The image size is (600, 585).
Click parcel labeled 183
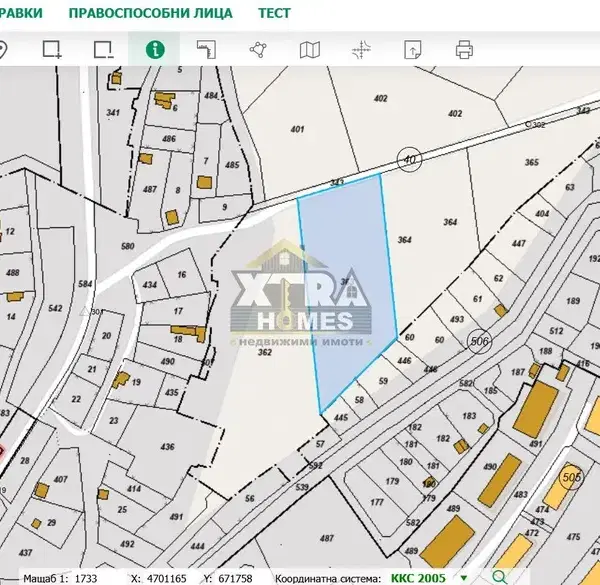point(469,416)
